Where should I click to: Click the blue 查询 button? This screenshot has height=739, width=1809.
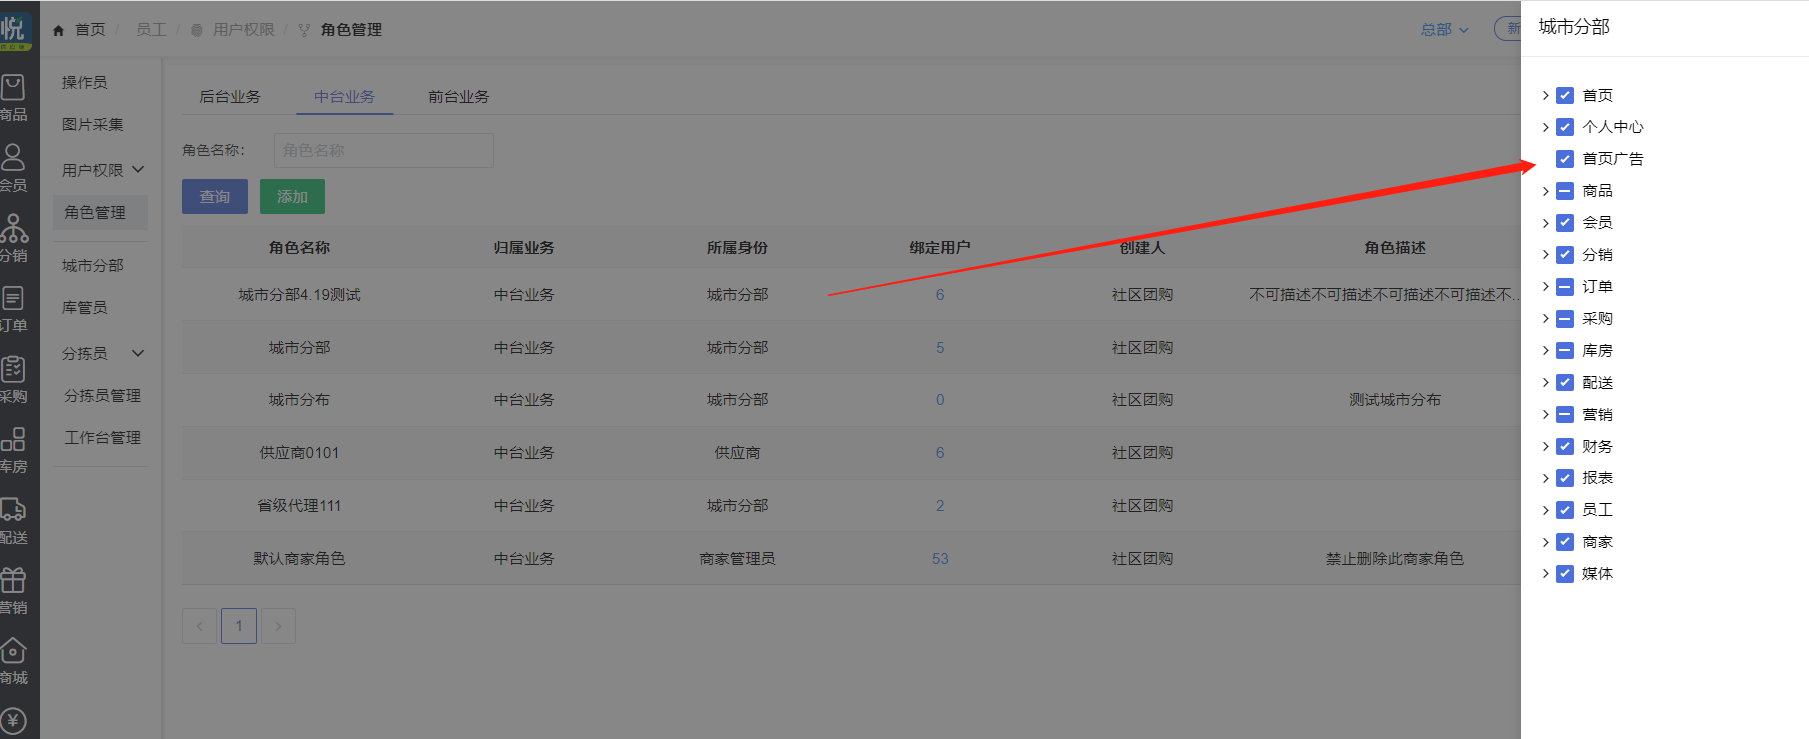point(215,197)
